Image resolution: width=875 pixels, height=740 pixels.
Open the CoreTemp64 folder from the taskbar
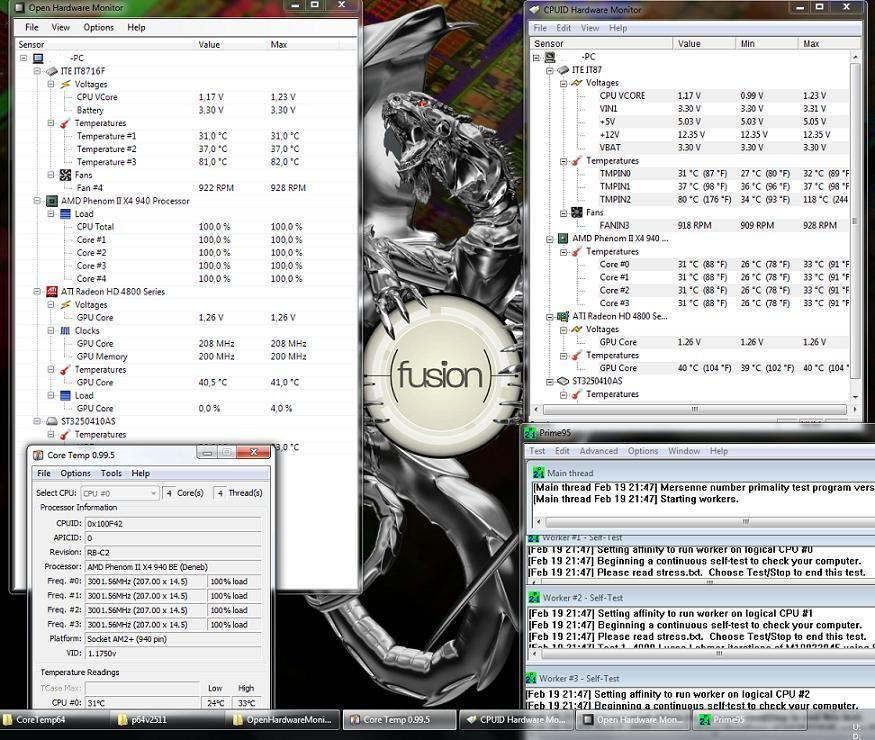click(57, 720)
